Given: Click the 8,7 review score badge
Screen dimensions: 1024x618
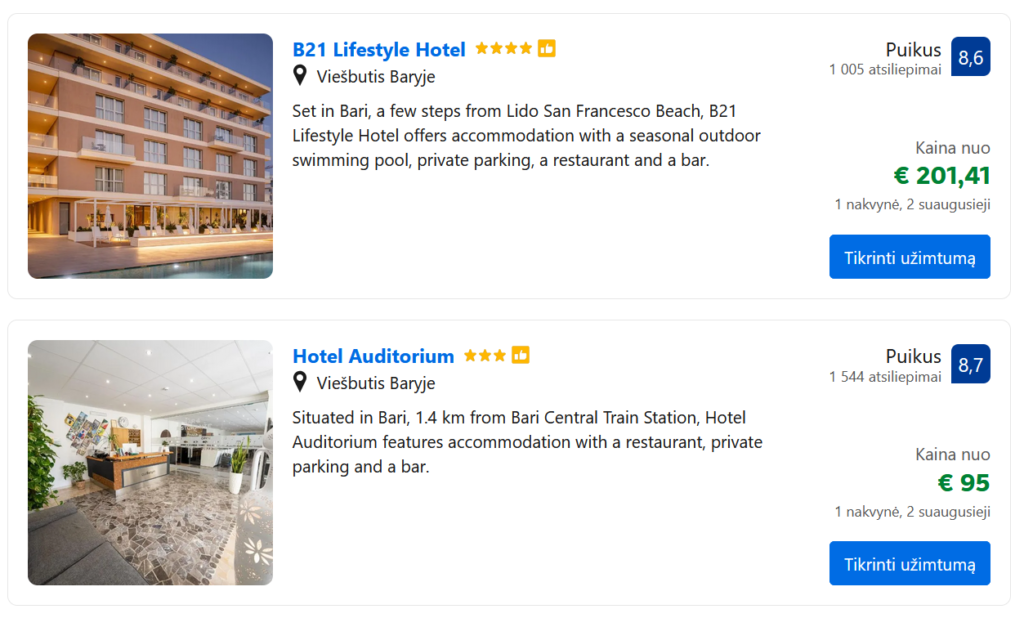Looking at the screenshot, I should (x=970, y=364).
